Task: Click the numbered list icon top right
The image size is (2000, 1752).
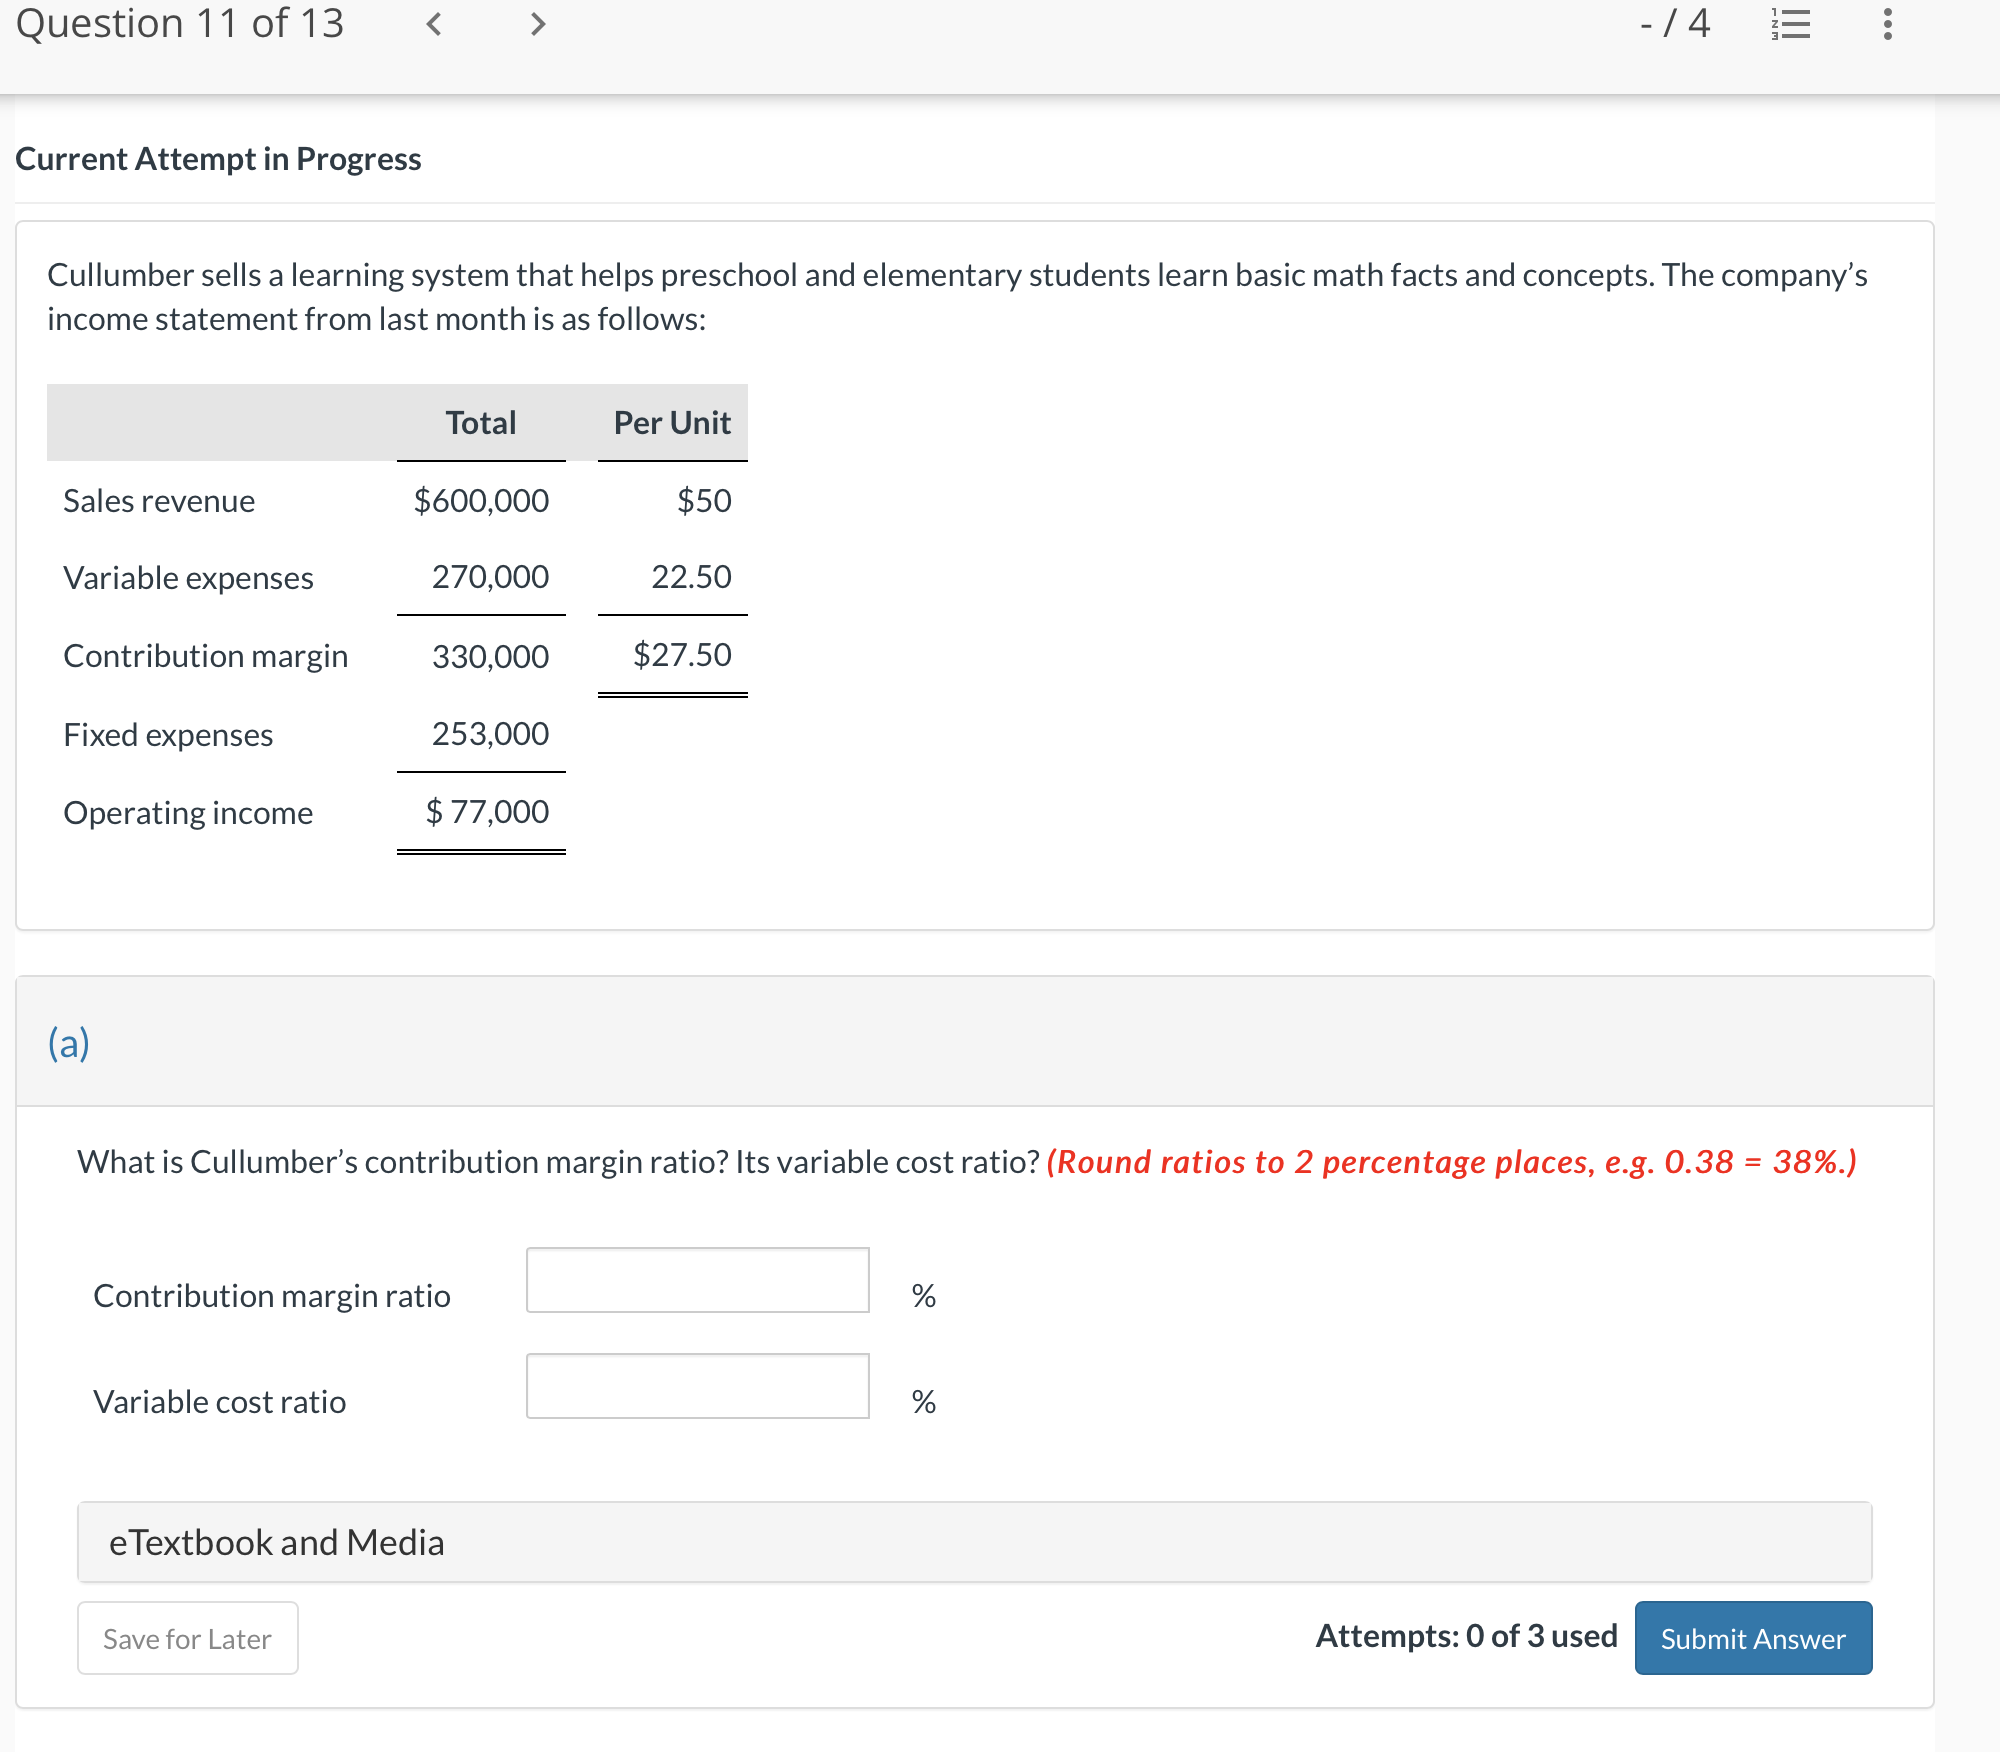Action: [1793, 26]
